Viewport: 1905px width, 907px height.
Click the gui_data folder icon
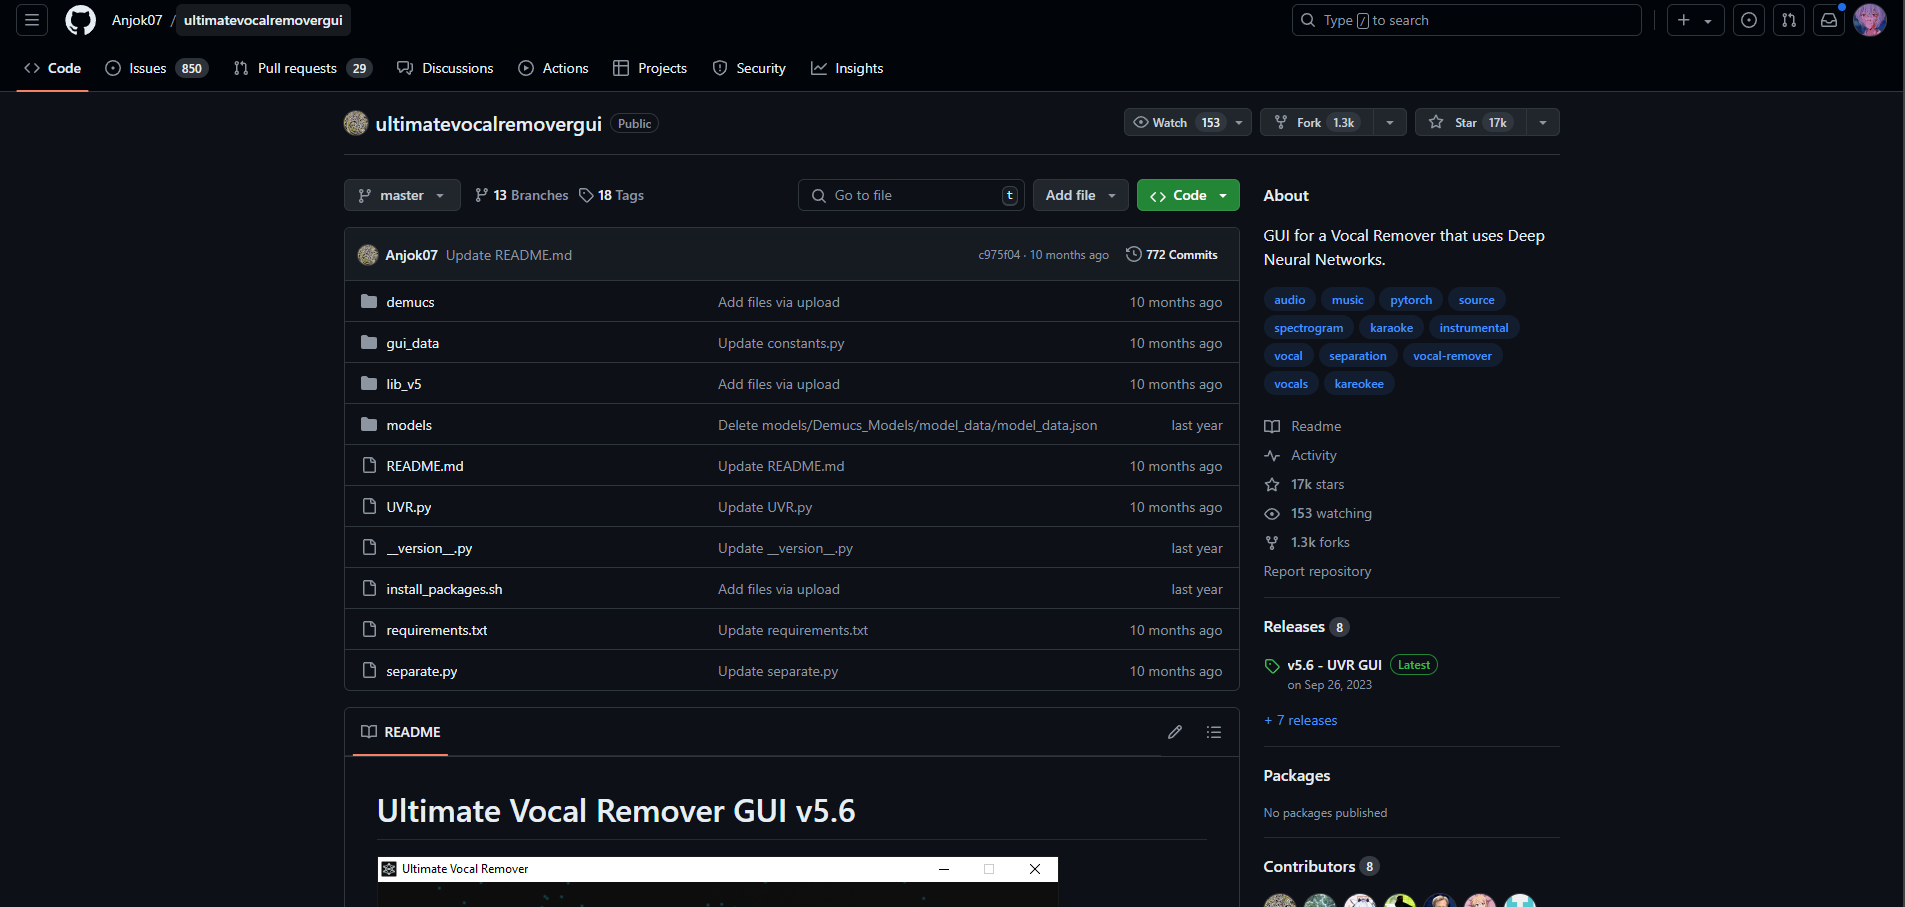pyautogui.click(x=369, y=342)
